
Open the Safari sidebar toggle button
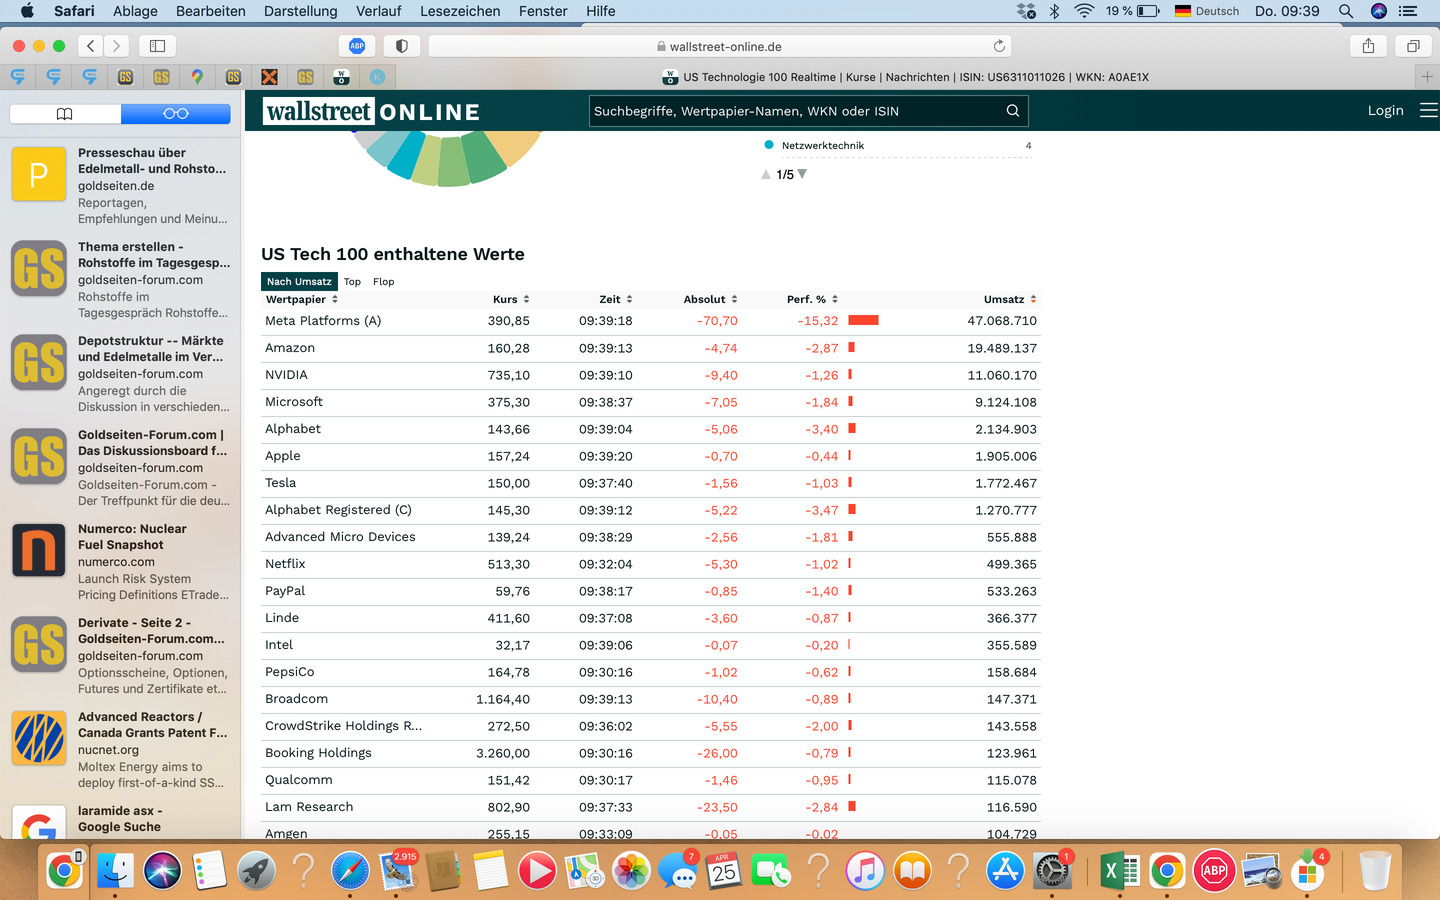(x=157, y=46)
